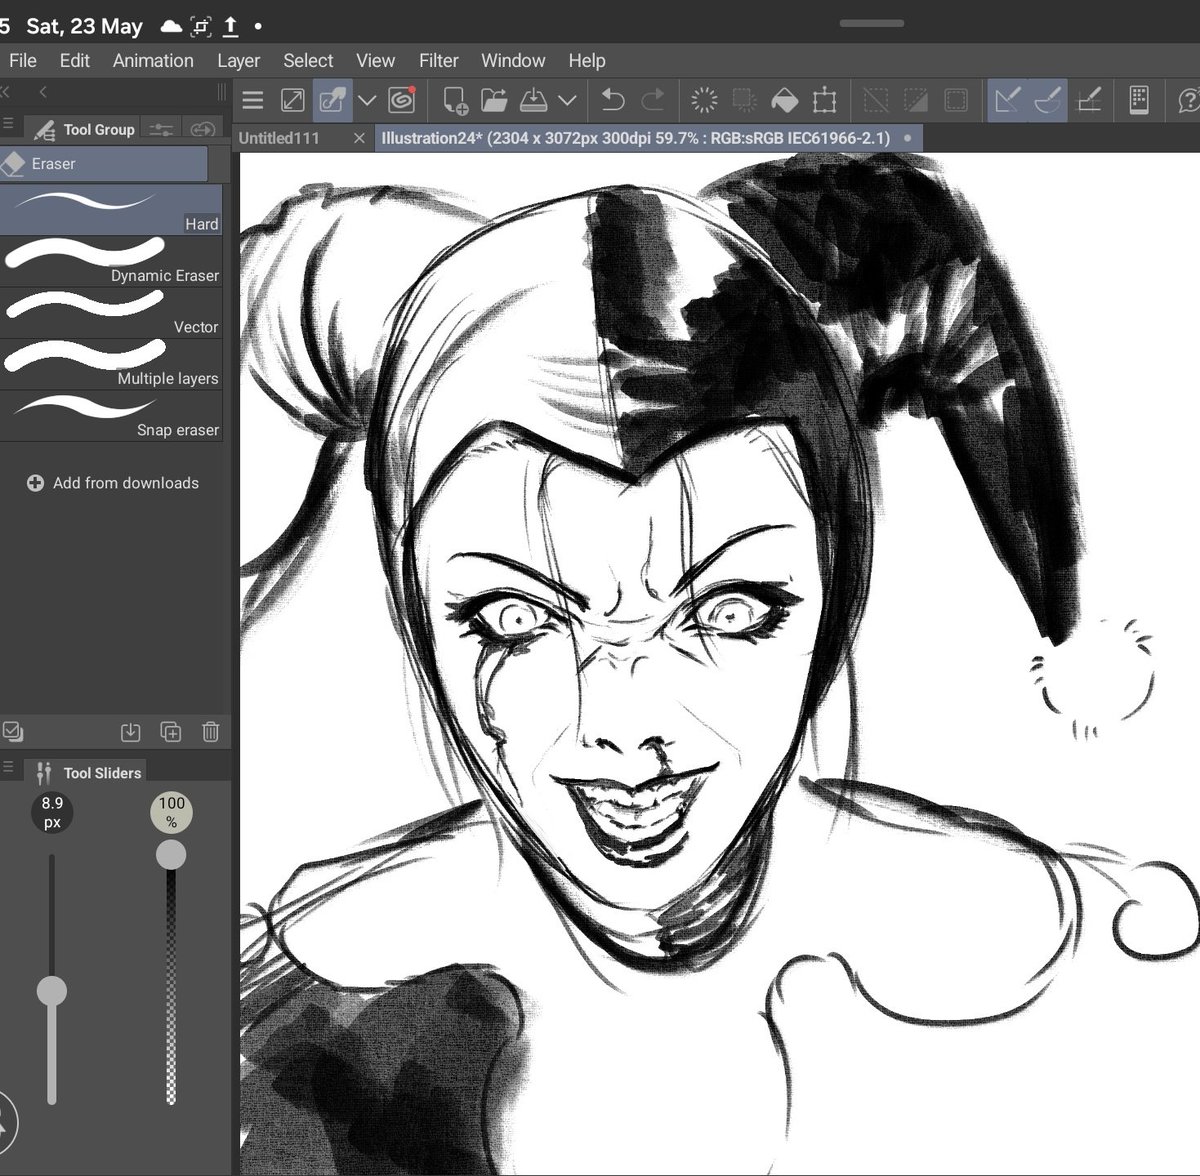Screen dimensions: 1200x1176
Task: Click the 100% opacity value bubble
Action: 171,812
